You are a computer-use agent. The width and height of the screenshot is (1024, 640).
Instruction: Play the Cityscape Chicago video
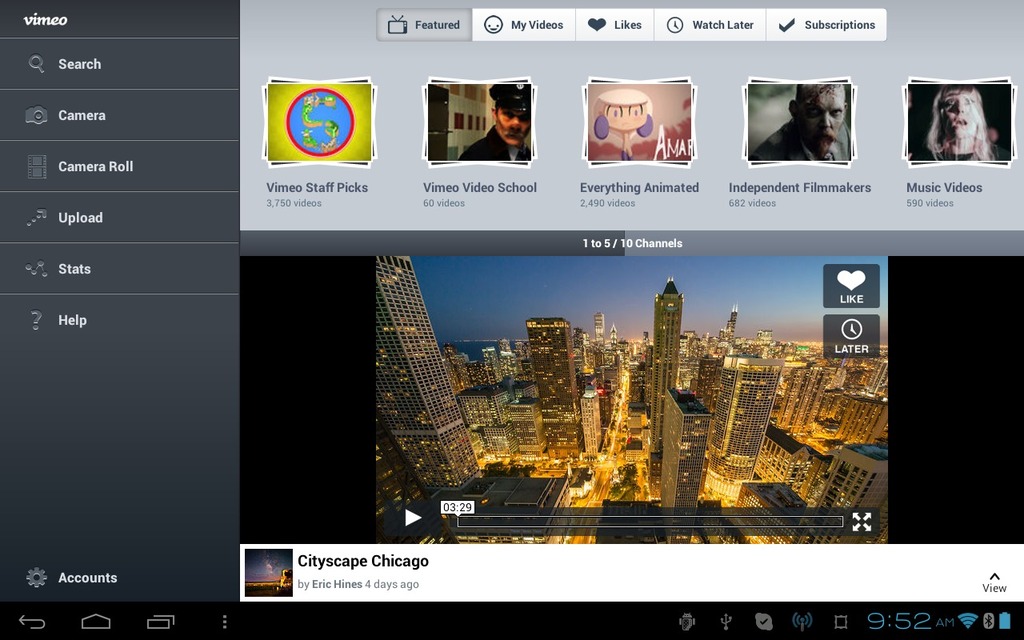click(x=413, y=518)
